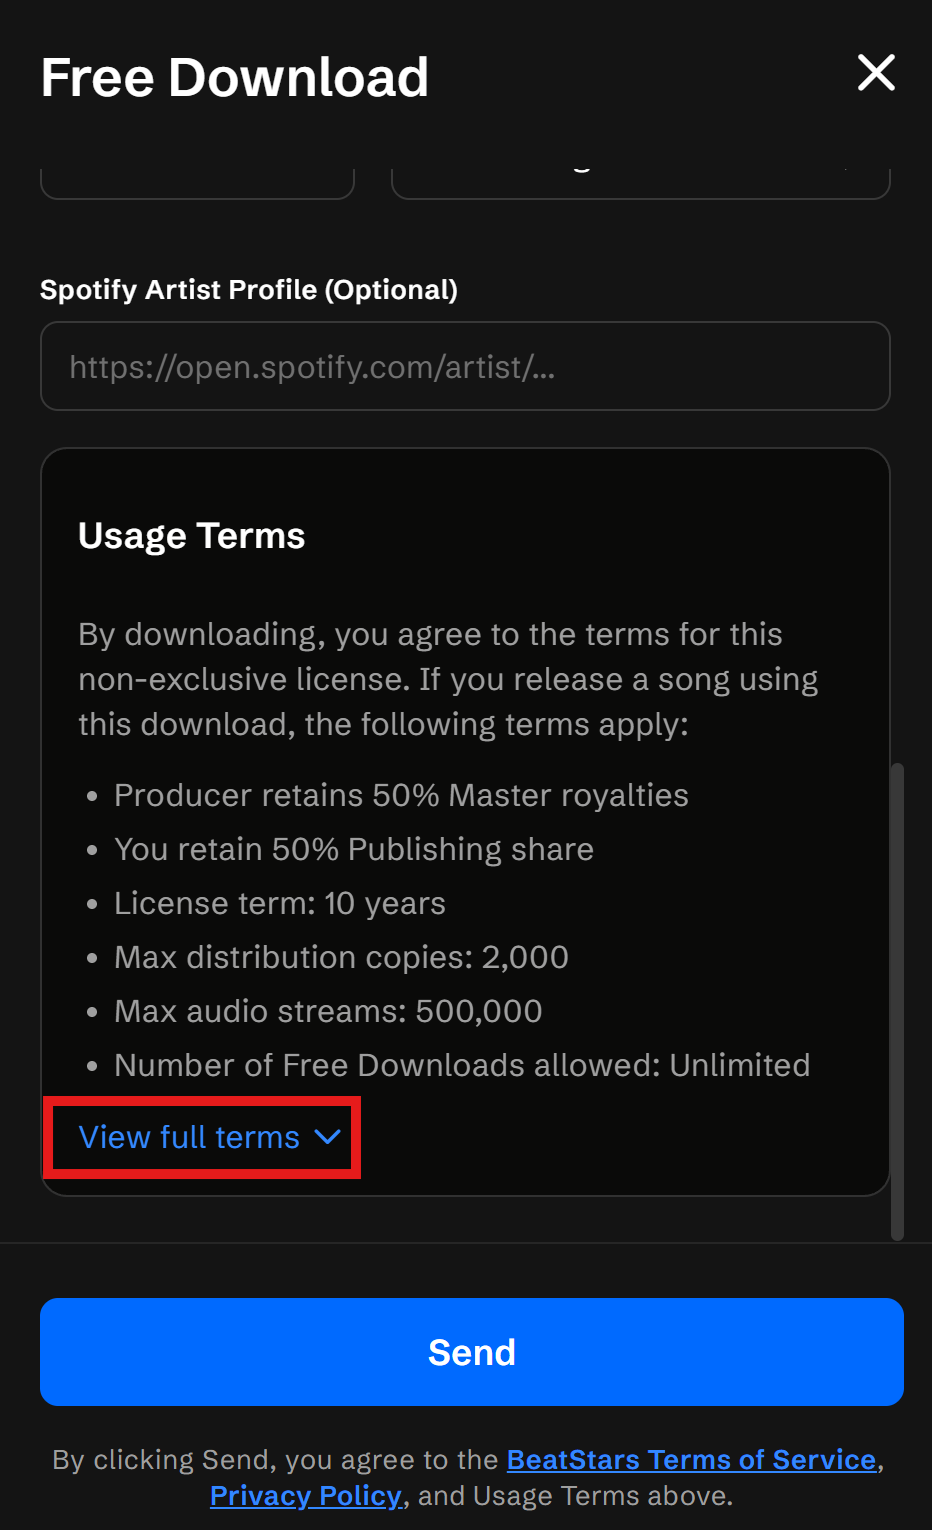Image resolution: width=932 pixels, height=1530 pixels.
Task: Click the Producer retains 50% Master royalties item
Action: coord(401,795)
